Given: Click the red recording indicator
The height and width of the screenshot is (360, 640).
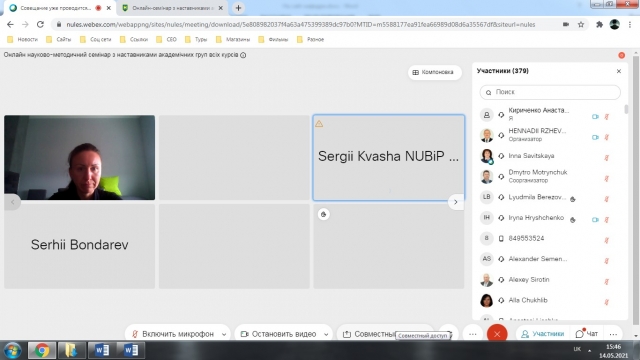Looking at the screenshot, I should point(622,55).
